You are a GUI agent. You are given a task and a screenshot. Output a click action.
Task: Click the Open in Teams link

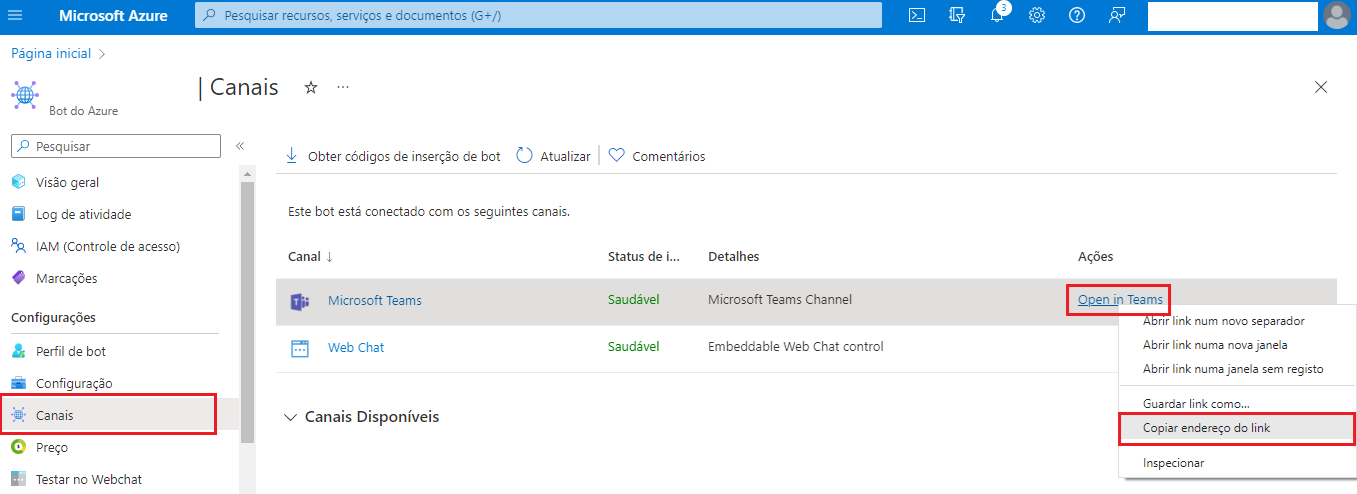pos(1120,299)
